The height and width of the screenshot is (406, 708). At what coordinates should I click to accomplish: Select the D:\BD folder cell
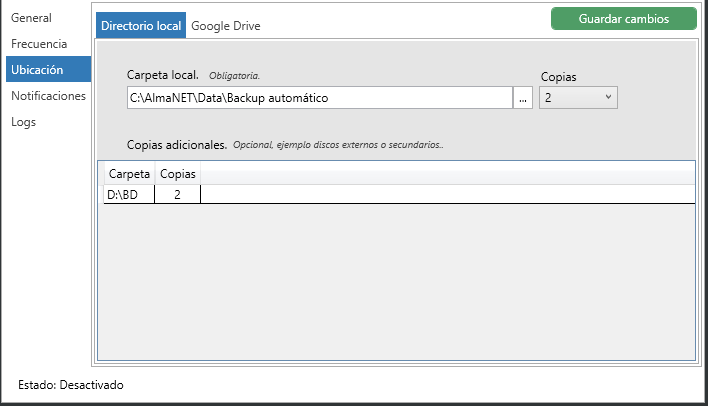[129, 195]
